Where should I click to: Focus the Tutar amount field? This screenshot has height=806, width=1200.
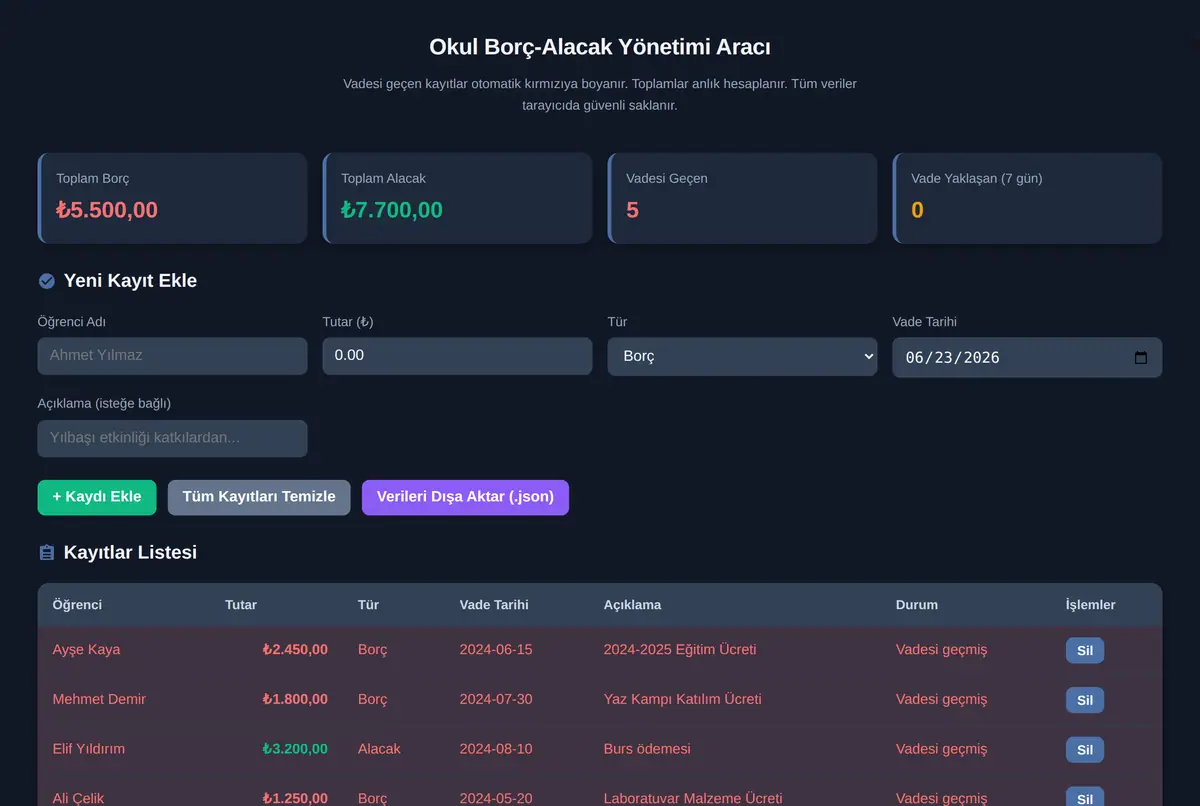click(457, 356)
